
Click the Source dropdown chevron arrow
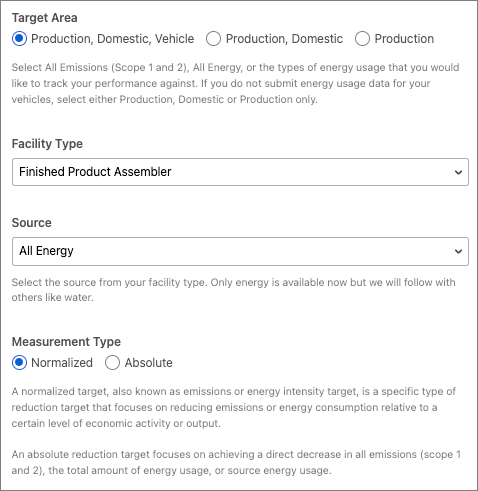pos(458,251)
